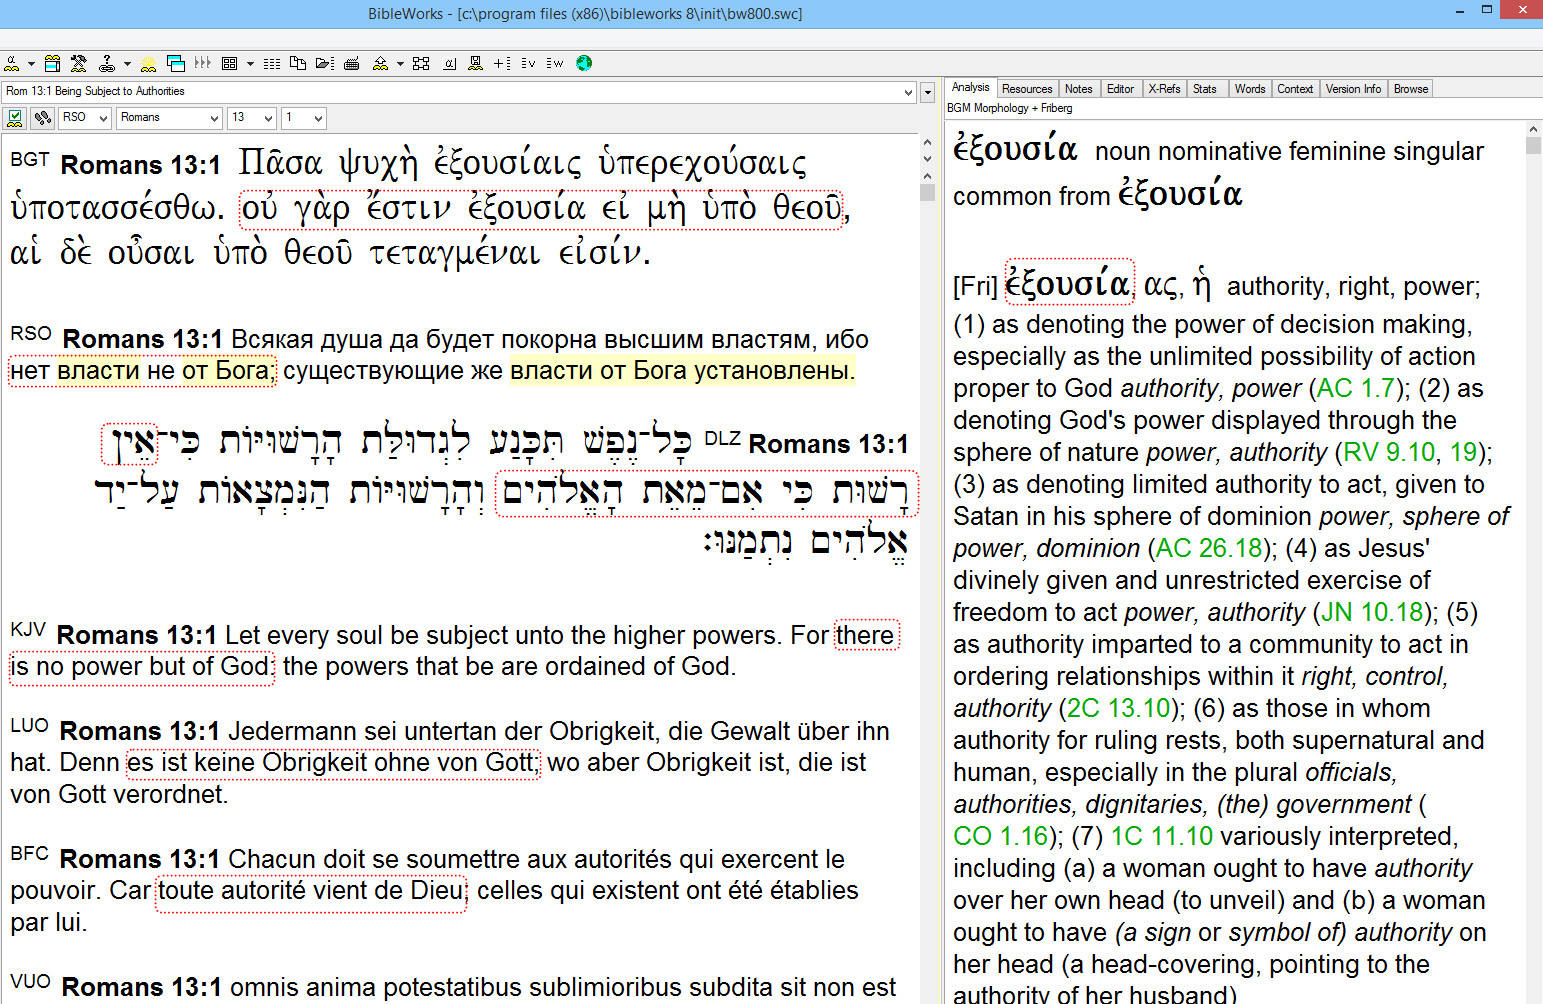Click the yellow sunburst toolbar icon
Viewport: 1543px width, 1004px height.
[148, 63]
